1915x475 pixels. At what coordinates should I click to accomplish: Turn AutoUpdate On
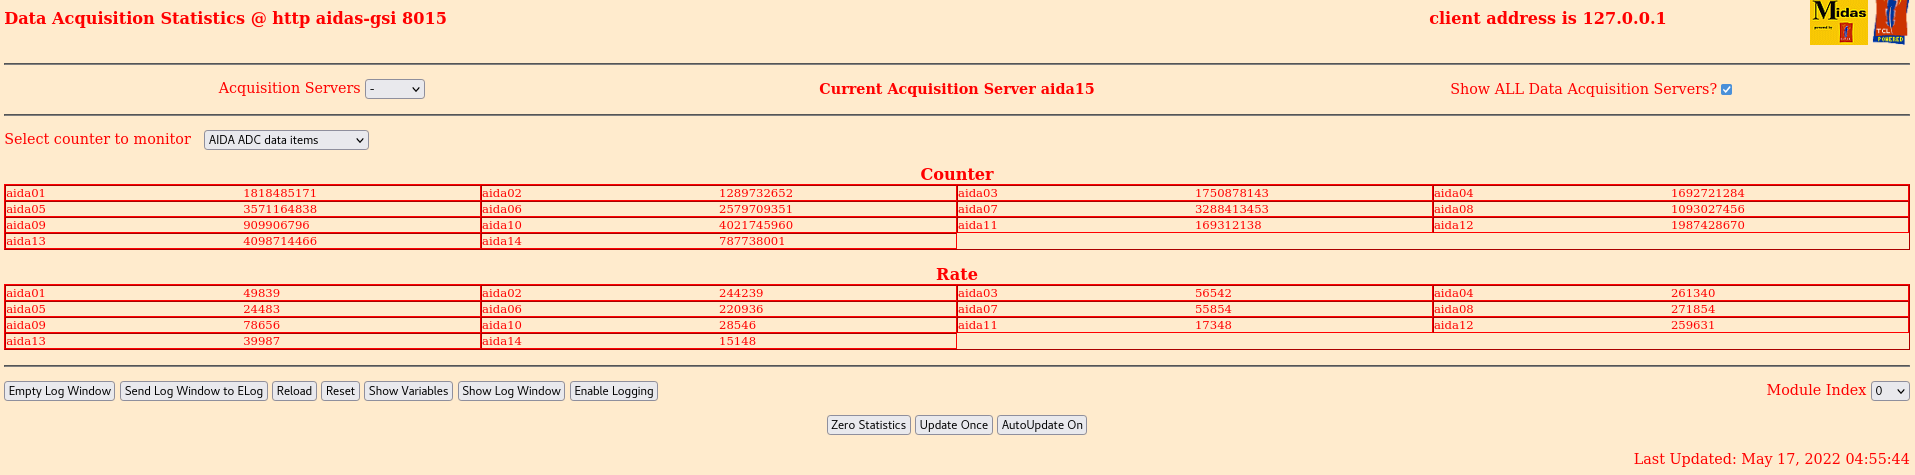pyautogui.click(x=1042, y=425)
